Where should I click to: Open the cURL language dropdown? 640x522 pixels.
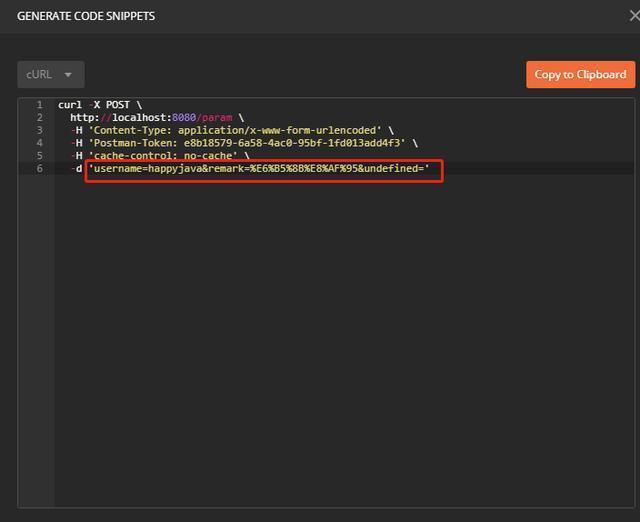(50, 74)
